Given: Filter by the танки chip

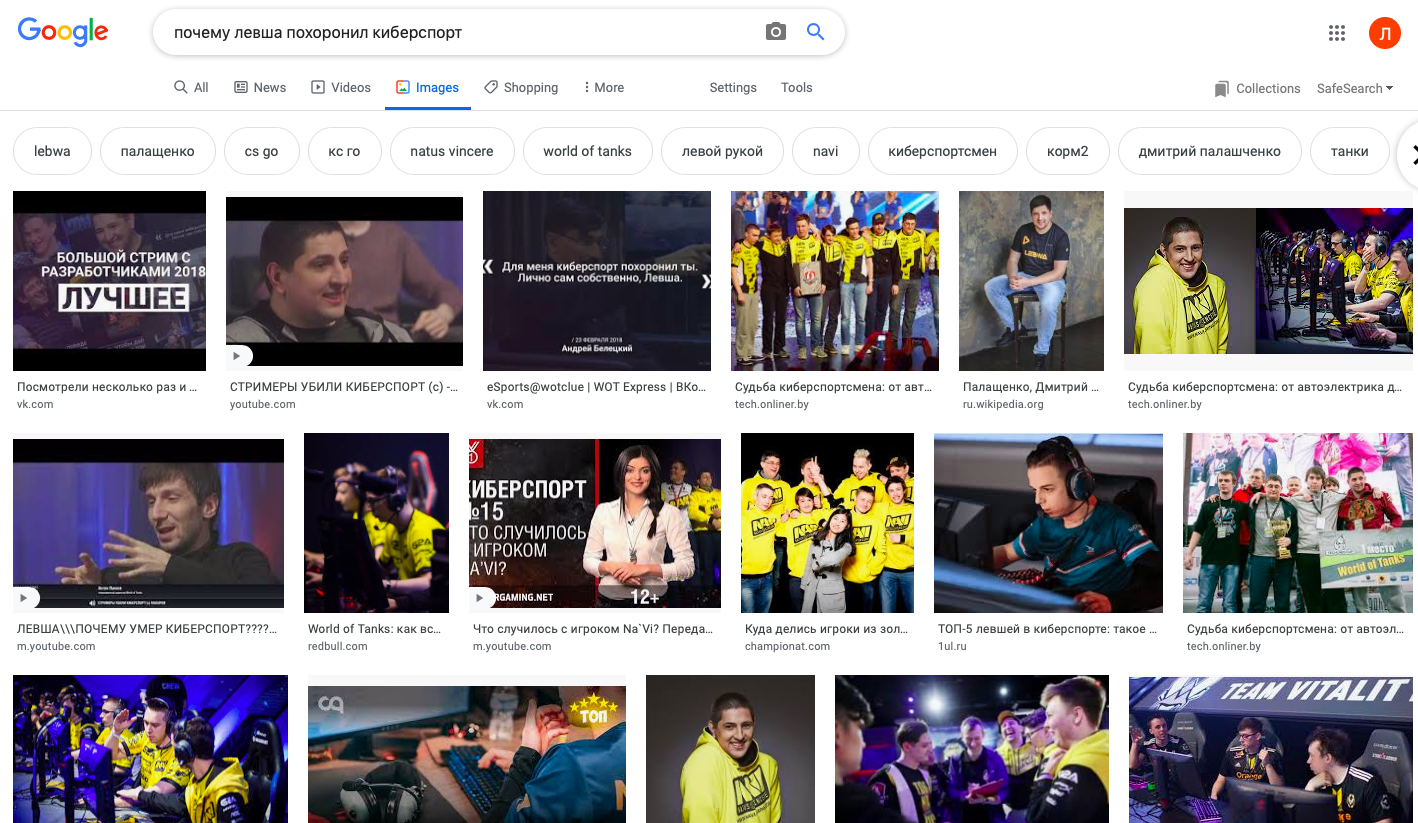Looking at the screenshot, I should (x=1350, y=151).
